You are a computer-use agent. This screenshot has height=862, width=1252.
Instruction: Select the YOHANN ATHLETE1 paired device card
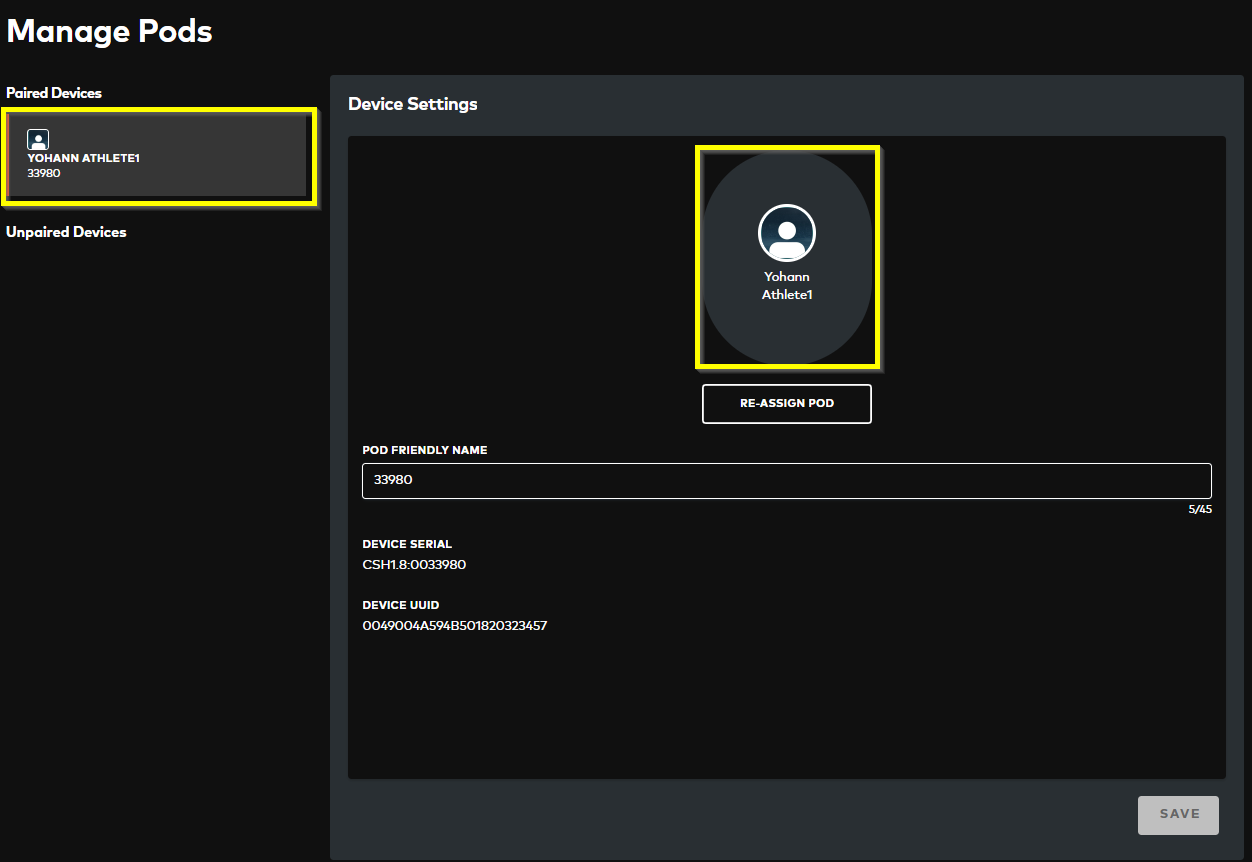(159, 156)
